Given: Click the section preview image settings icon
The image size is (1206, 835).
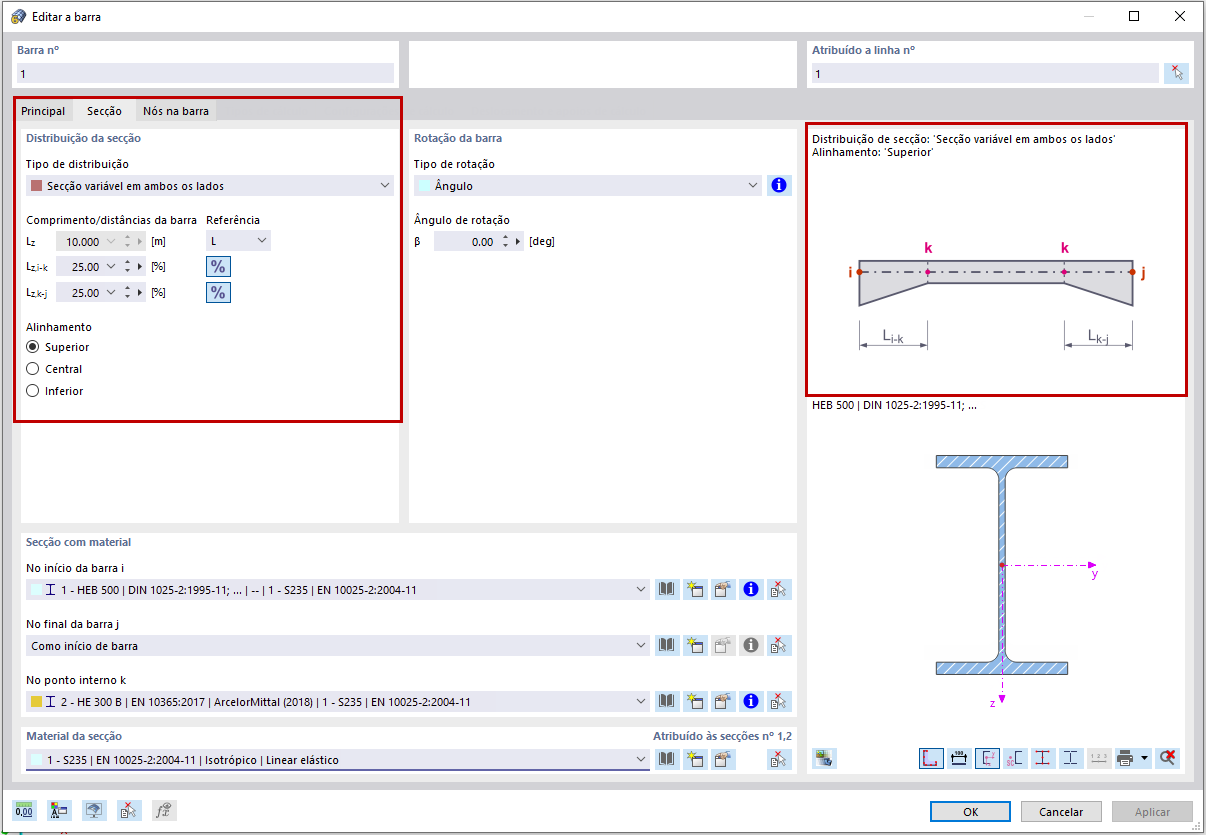Looking at the screenshot, I should coord(824,758).
